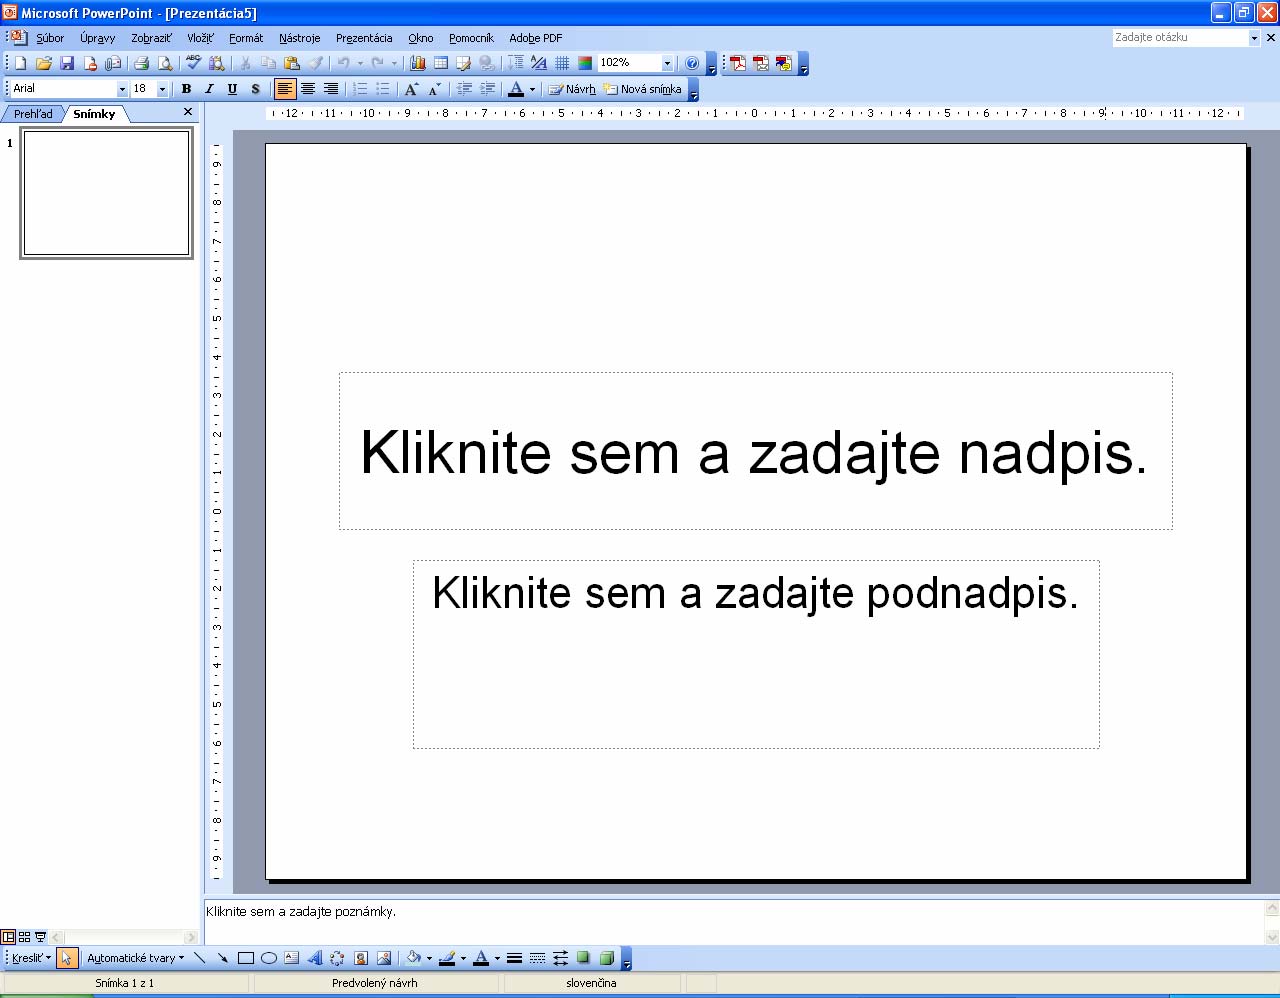
Task: Toggle italic formatting
Action: point(209,89)
